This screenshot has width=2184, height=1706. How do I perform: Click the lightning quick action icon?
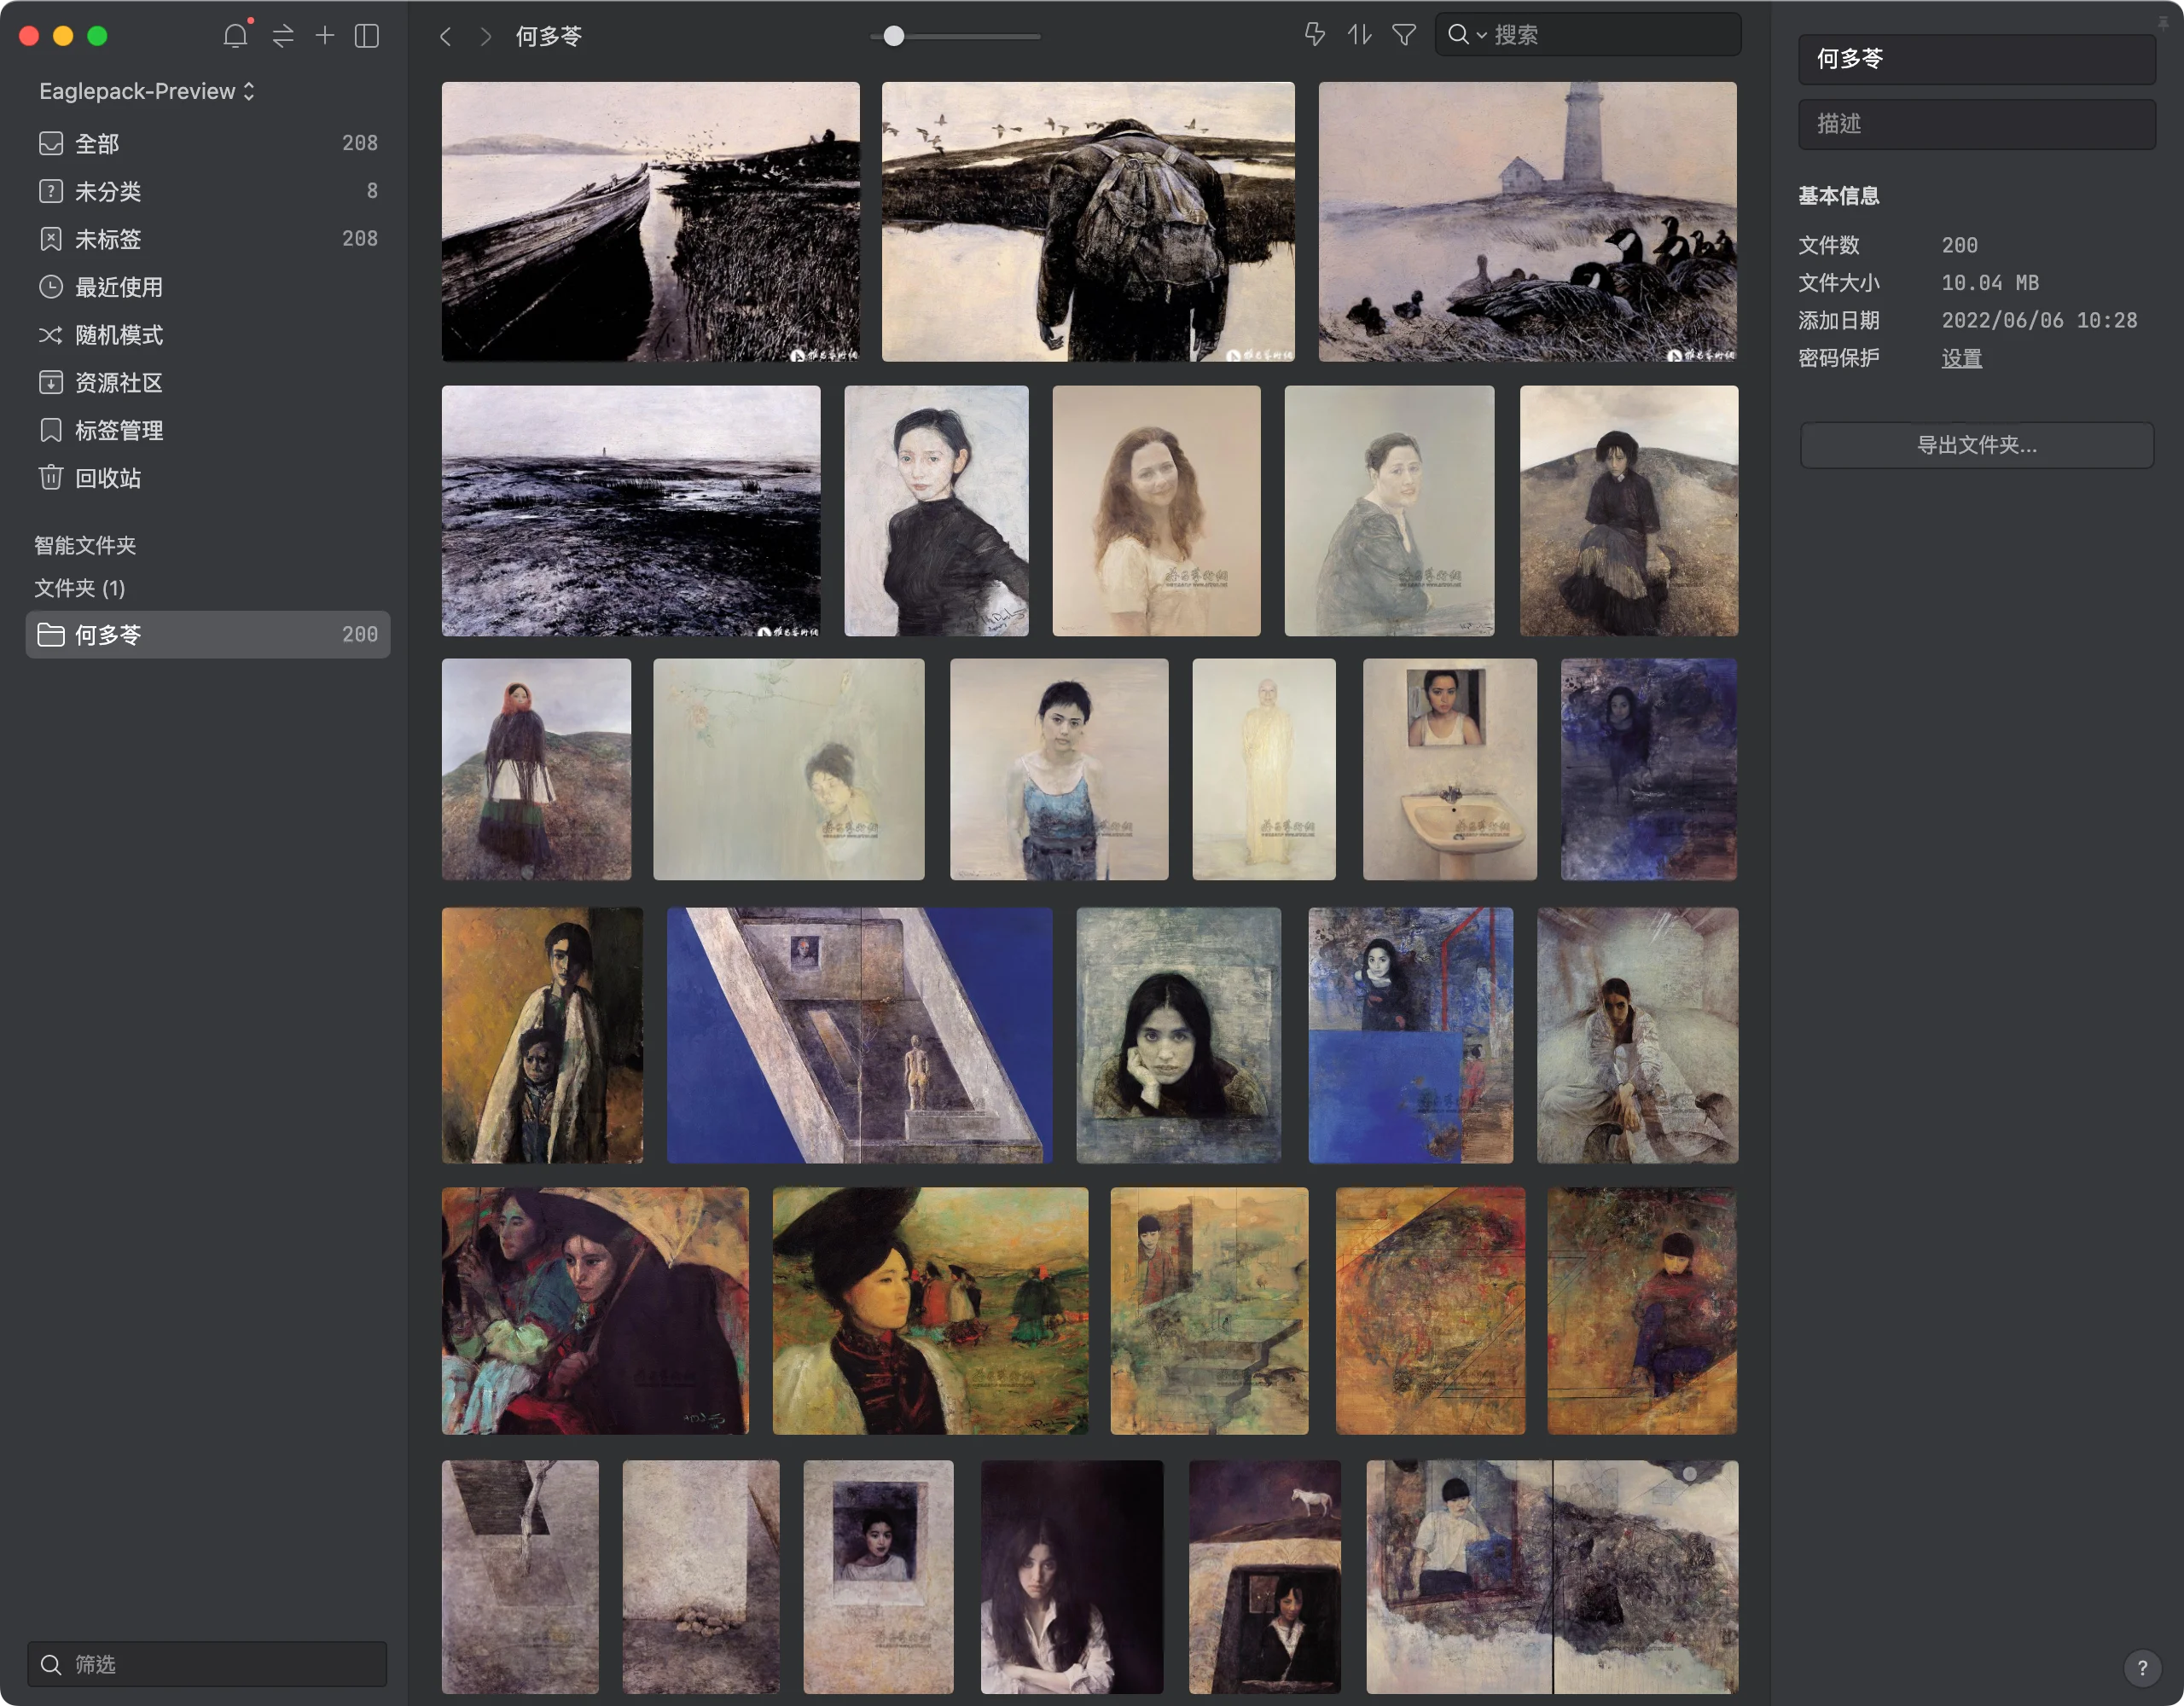[x=1315, y=35]
